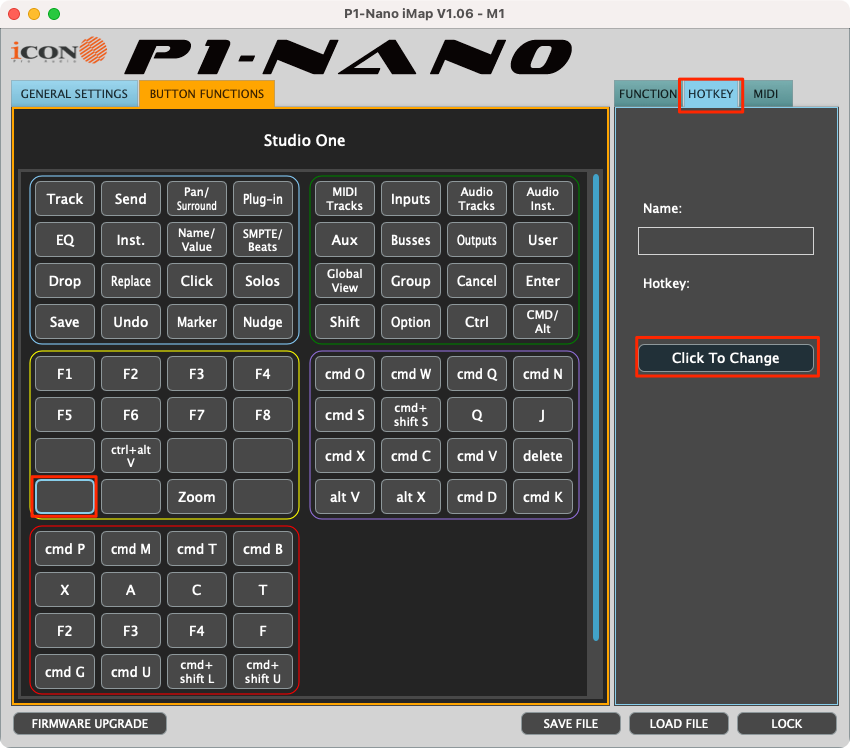Choose the Global View button

345,281
